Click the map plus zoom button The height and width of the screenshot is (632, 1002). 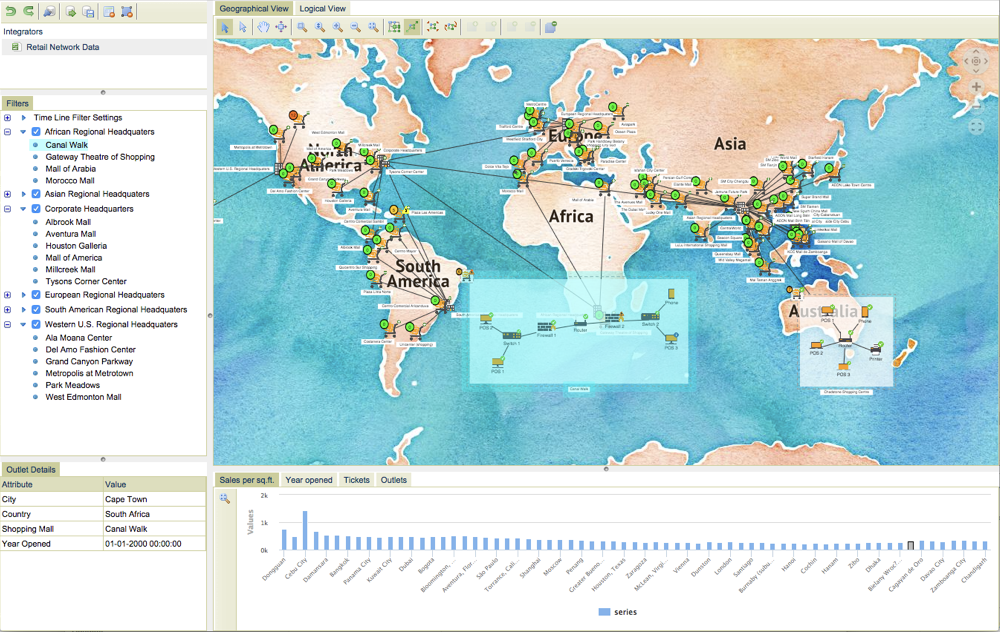point(976,87)
